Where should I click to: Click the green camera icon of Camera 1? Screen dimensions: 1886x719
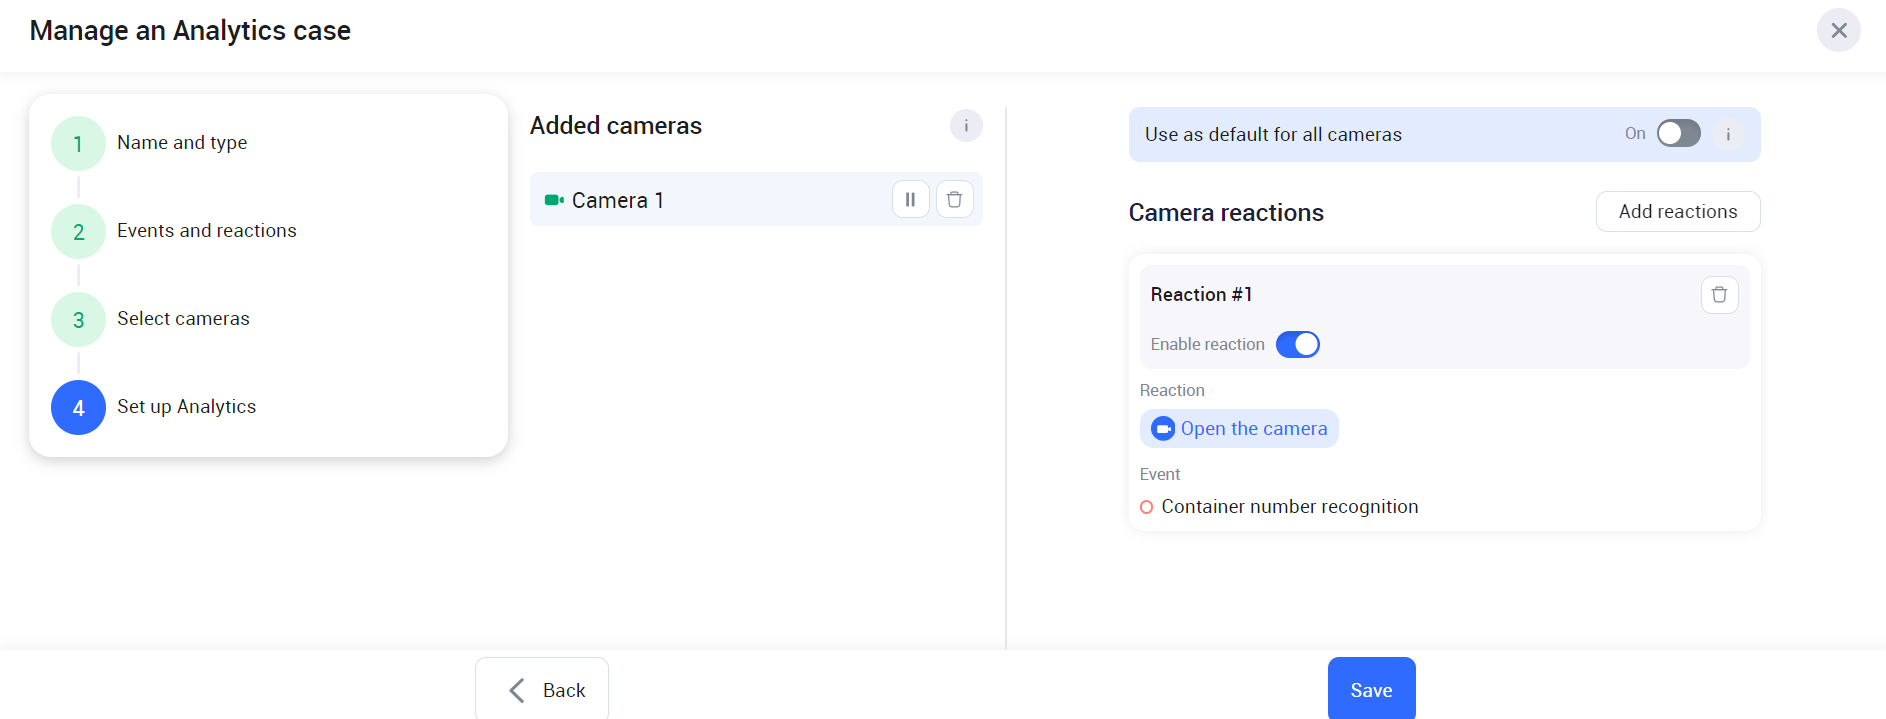554,200
